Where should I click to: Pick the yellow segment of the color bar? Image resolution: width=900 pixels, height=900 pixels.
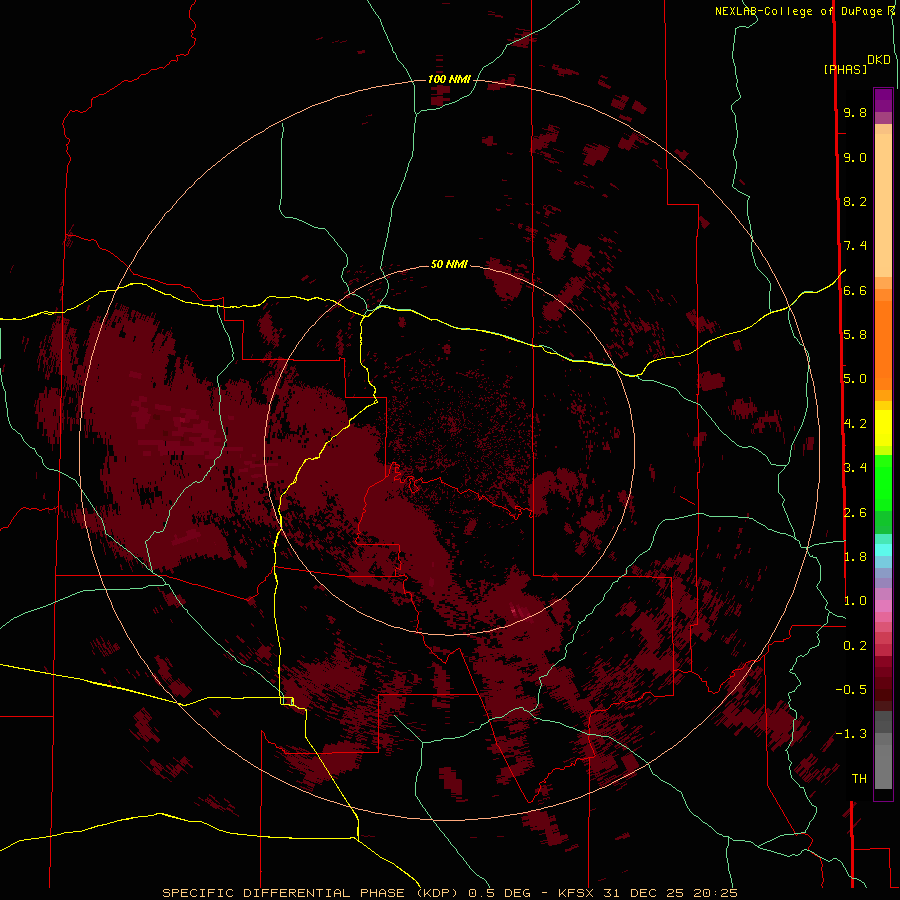pyautogui.click(x=883, y=428)
